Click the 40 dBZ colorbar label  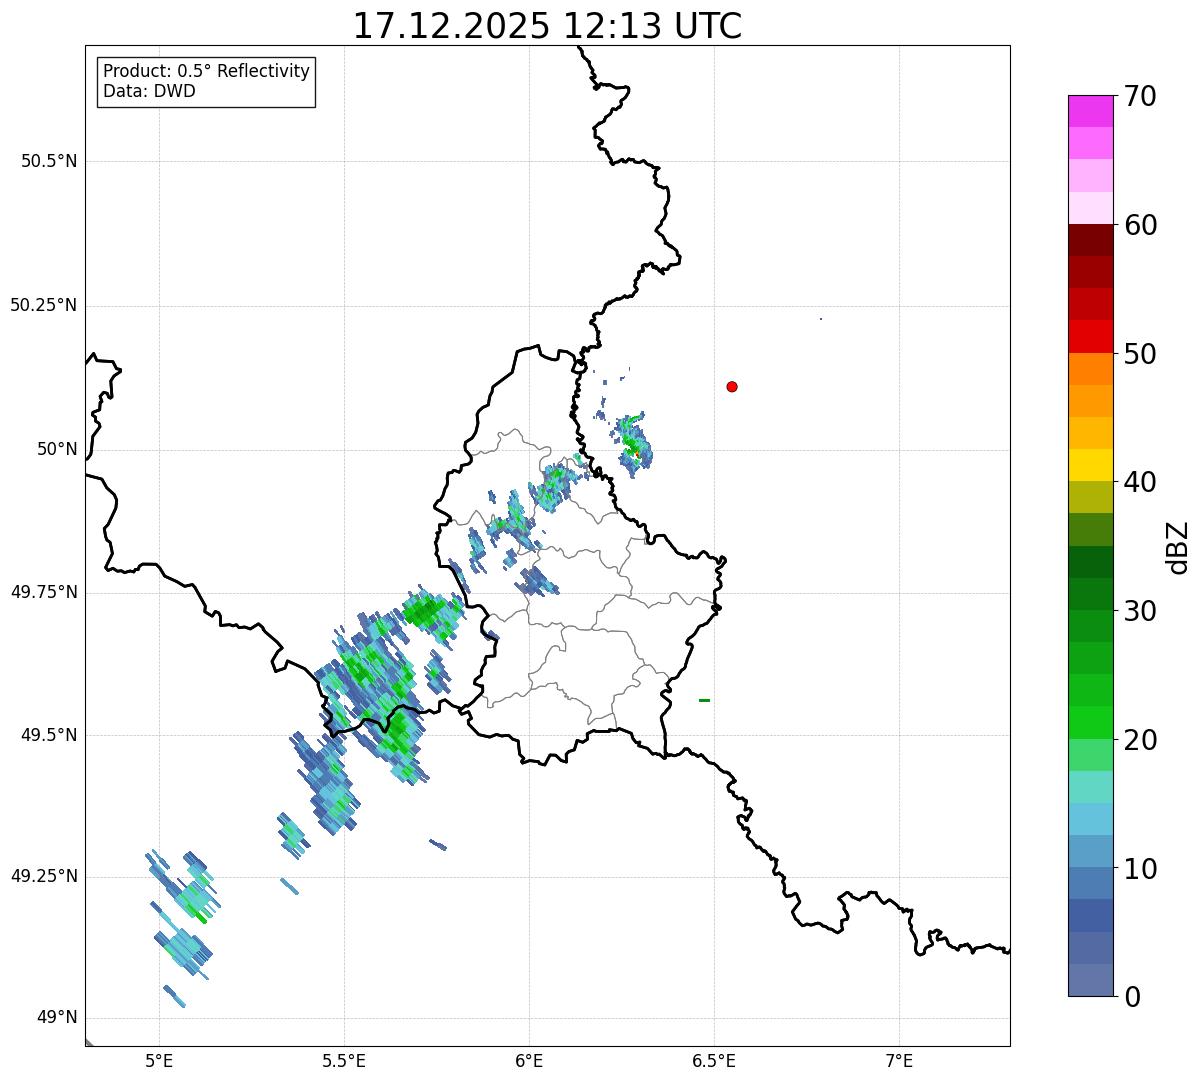(1139, 482)
